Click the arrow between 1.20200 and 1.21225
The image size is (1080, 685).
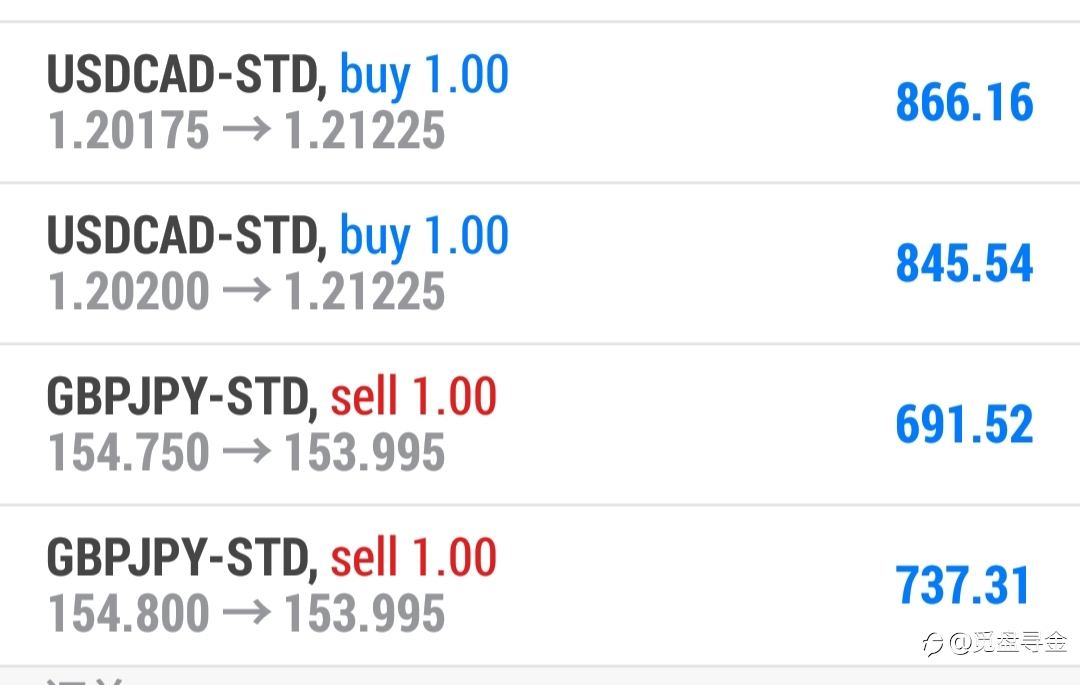click(x=247, y=290)
